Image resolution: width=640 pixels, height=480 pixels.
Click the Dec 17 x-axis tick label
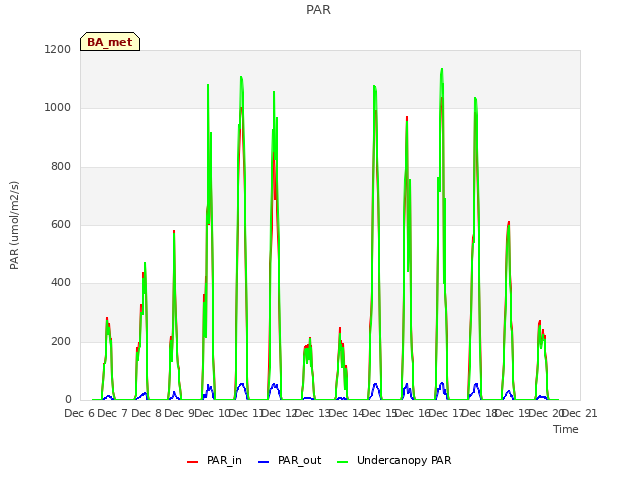447,413
